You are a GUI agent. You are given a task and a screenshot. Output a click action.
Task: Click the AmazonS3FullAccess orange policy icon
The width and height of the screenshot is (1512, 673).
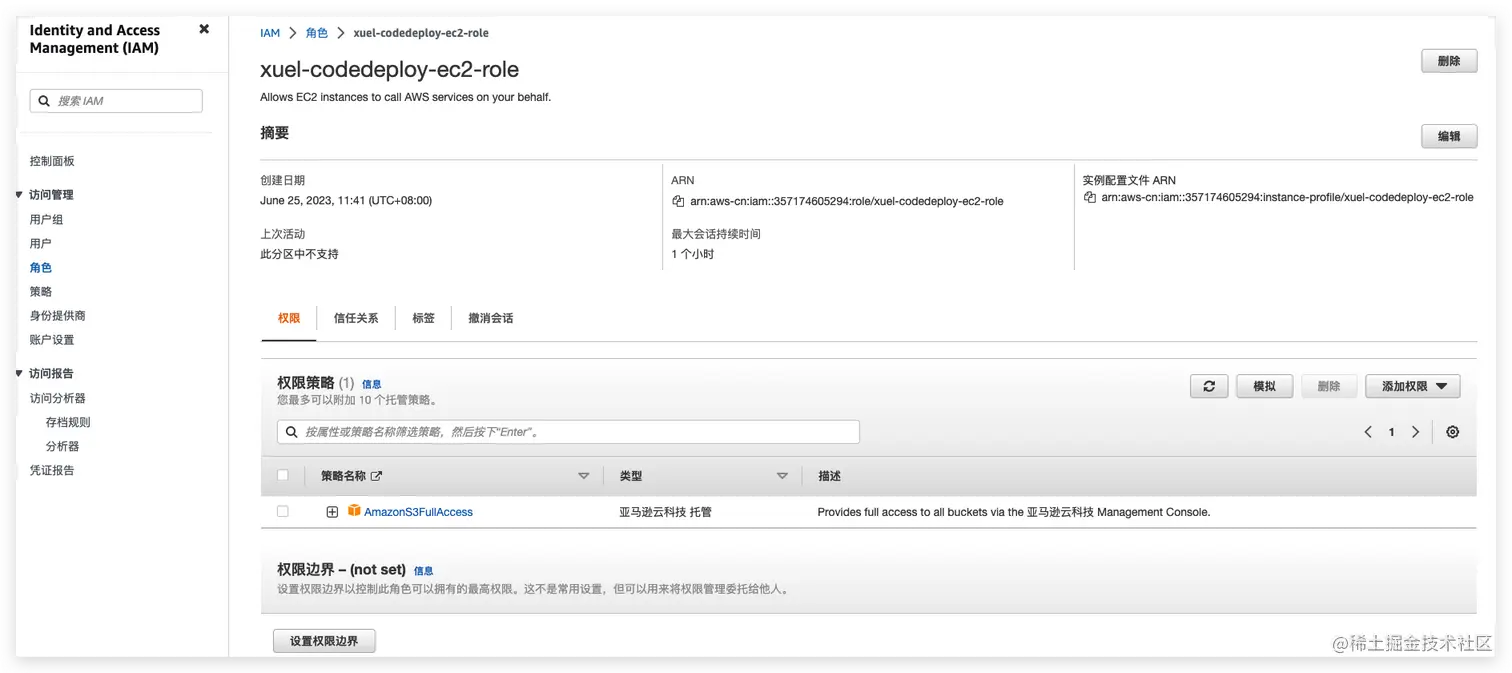pos(354,511)
